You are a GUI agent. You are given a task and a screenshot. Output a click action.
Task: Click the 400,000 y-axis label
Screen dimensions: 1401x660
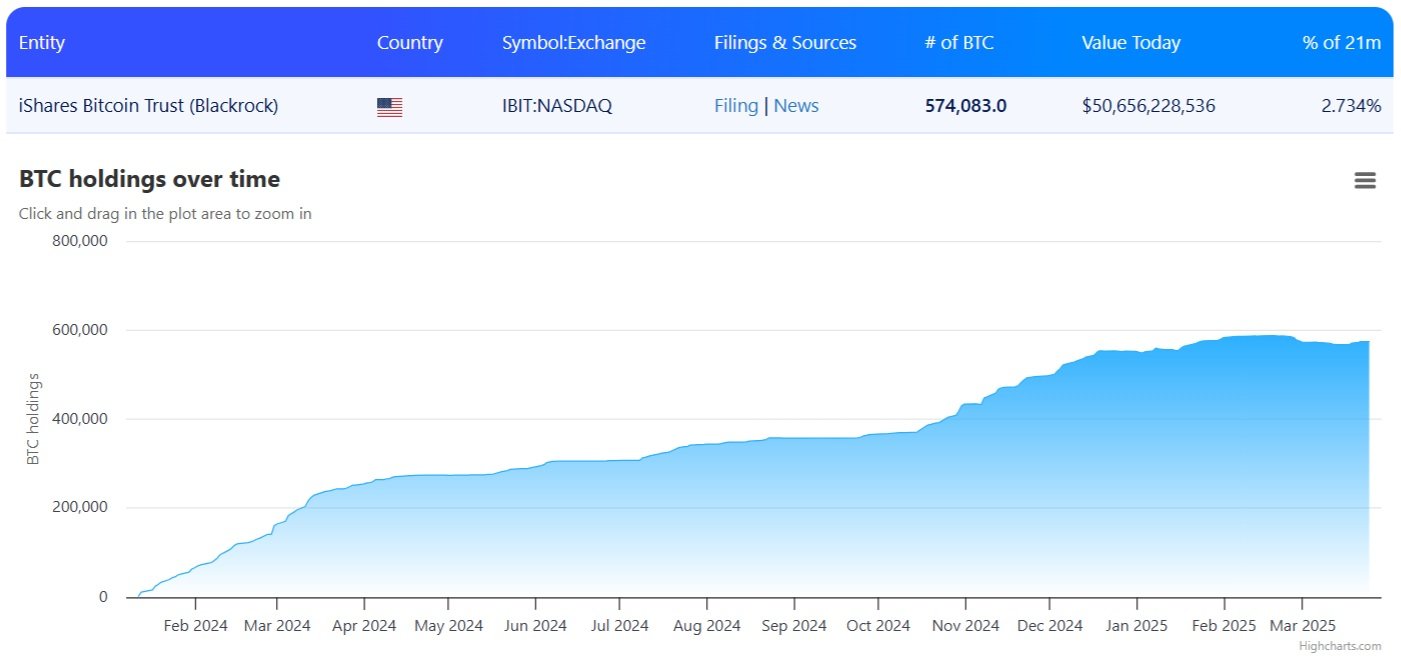coord(79,419)
